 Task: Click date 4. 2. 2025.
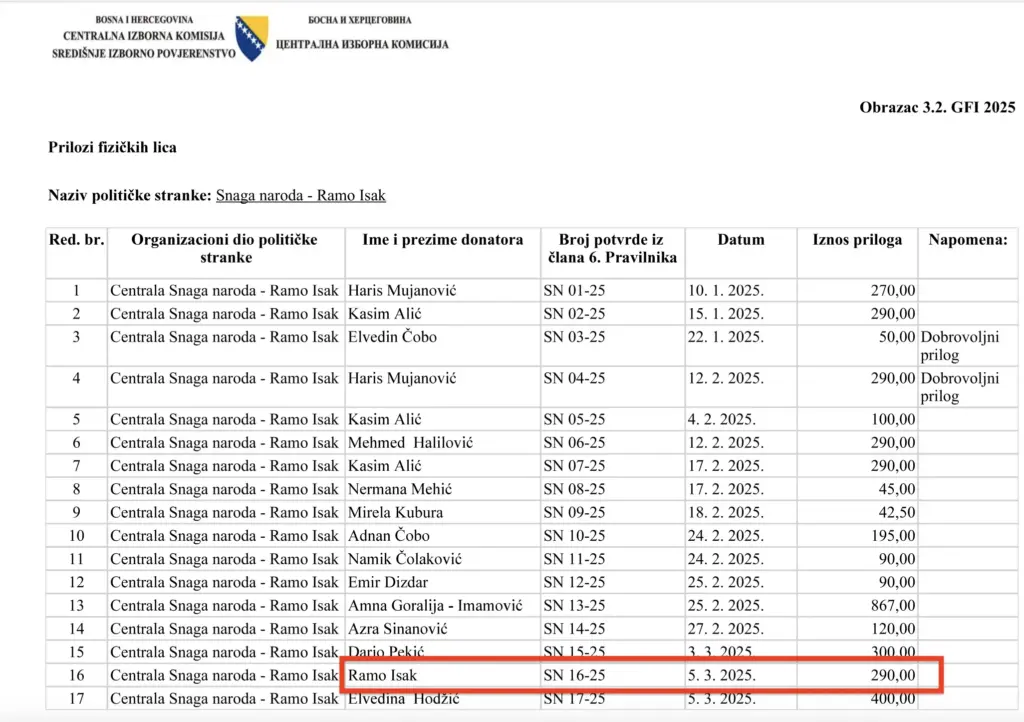tap(722, 419)
